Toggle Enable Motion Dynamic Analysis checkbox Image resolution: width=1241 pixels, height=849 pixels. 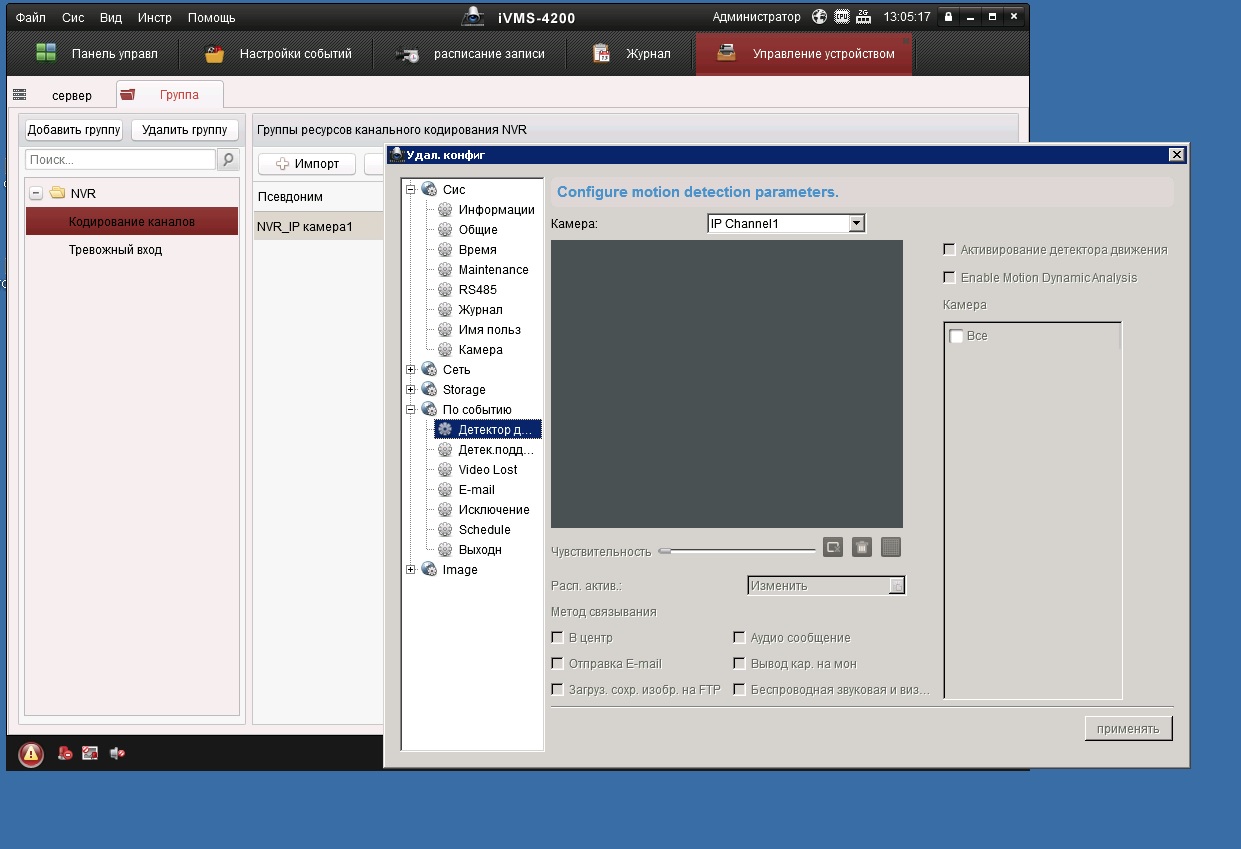coord(950,278)
